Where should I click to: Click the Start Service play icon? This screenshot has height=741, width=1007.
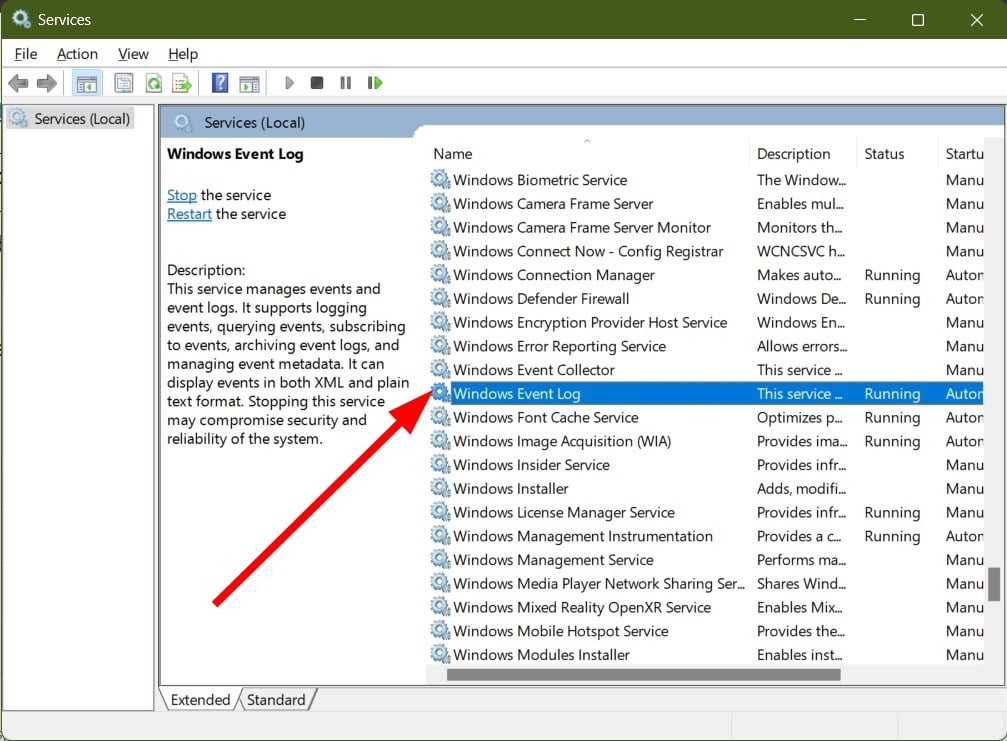289,83
